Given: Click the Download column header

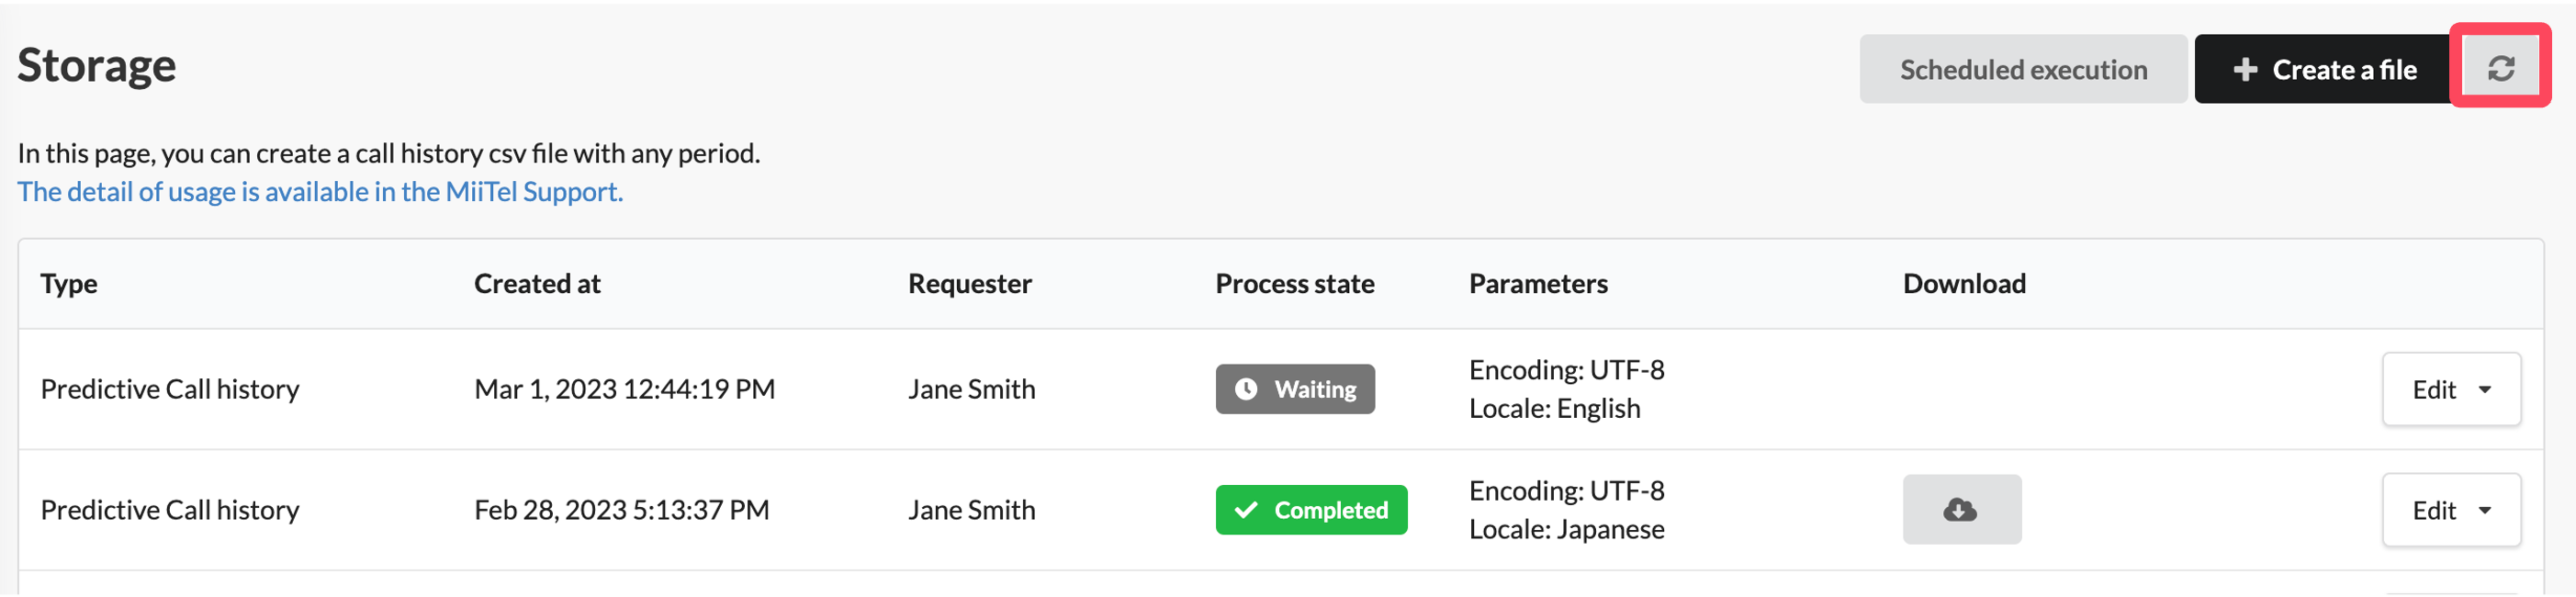Looking at the screenshot, I should point(1964,284).
